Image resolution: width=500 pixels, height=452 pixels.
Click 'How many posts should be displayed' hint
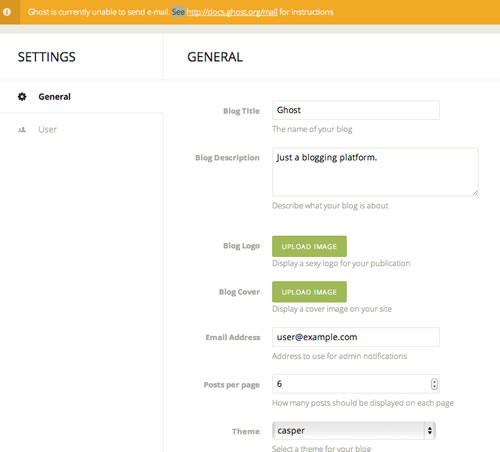[x=363, y=403]
